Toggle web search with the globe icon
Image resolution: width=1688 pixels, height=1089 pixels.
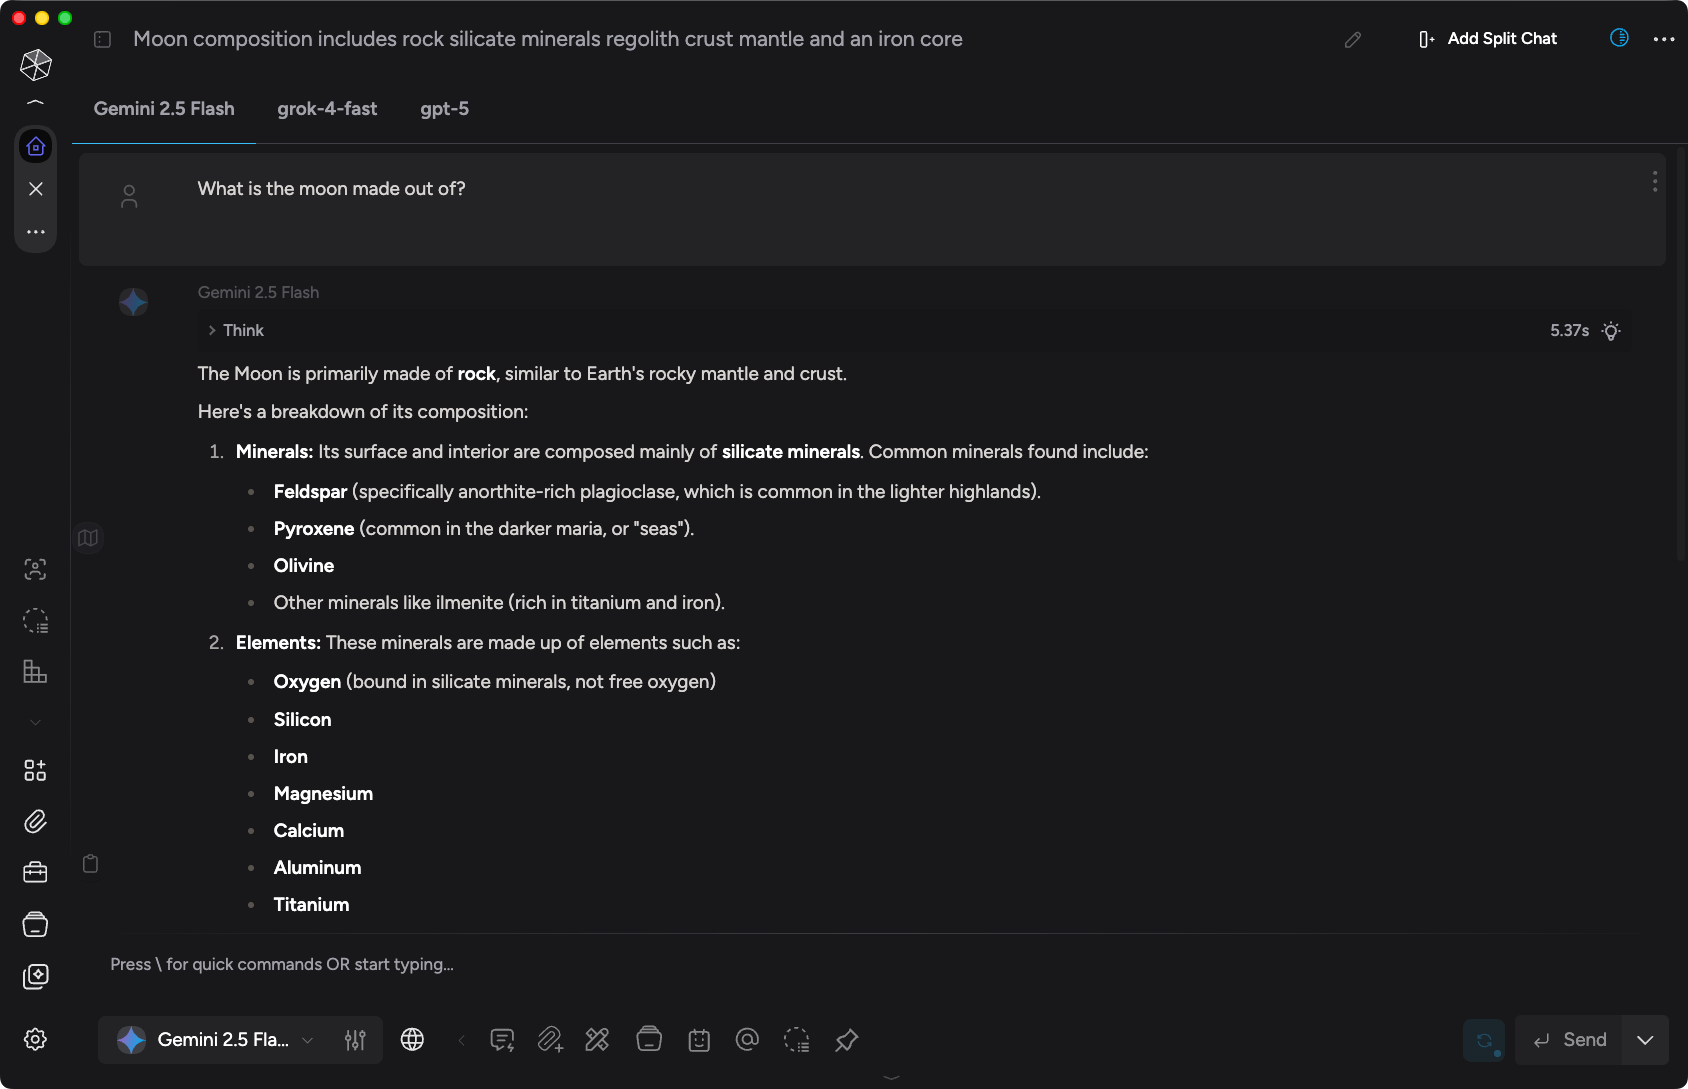pos(412,1040)
